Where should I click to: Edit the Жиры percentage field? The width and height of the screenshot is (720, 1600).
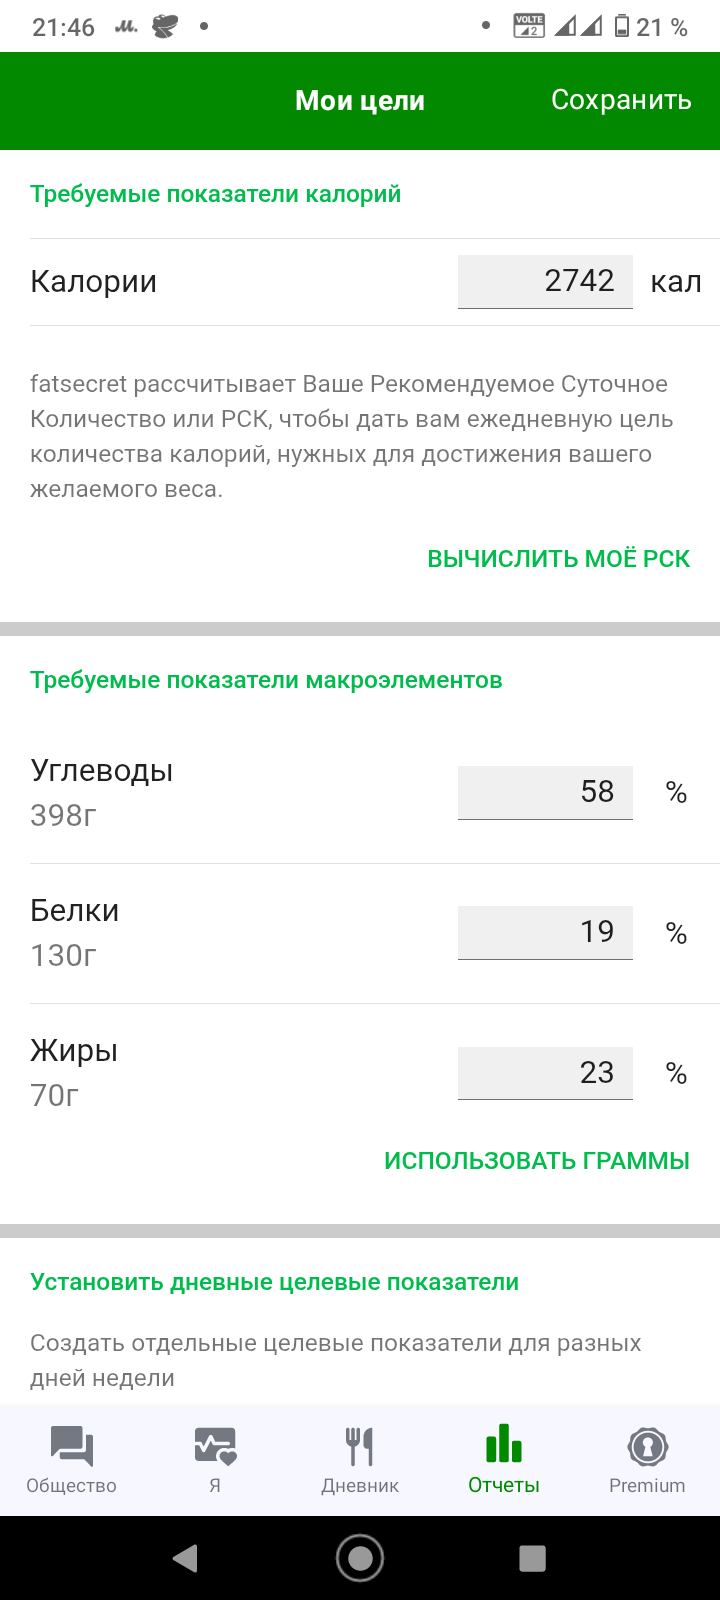[545, 1073]
